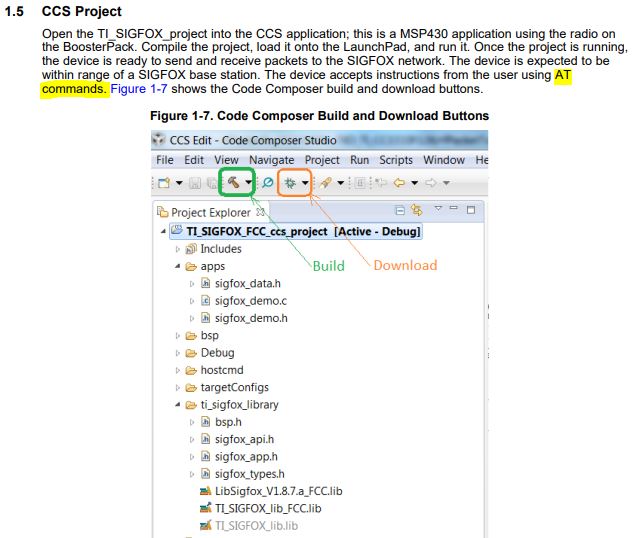
Task: Select the apps folder icon
Action: click(x=191, y=266)
